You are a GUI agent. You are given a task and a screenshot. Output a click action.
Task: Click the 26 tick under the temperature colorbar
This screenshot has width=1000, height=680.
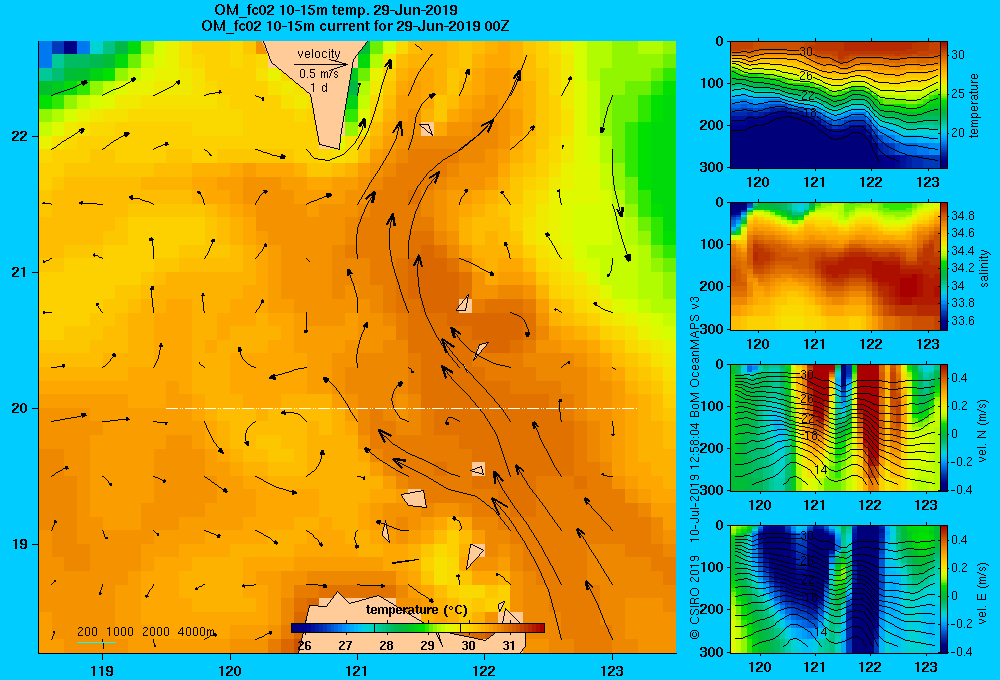click(x=304, y=646)
